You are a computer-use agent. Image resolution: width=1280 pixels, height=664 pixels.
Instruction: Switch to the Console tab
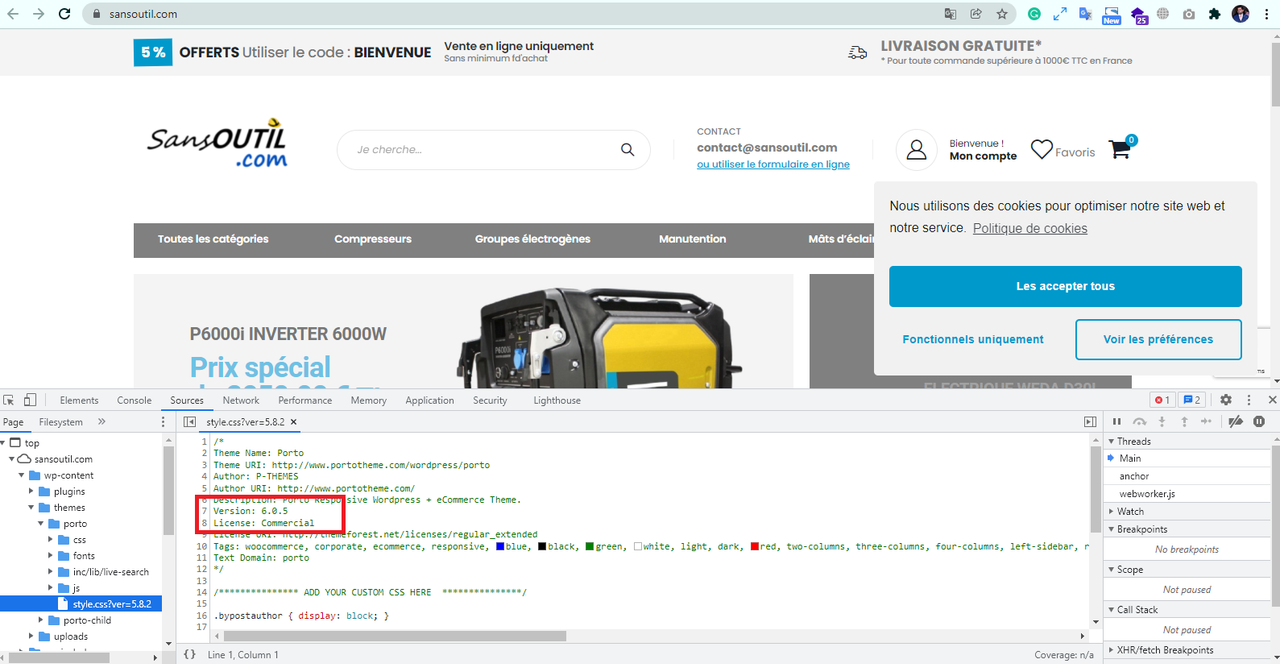click(134, 400)
